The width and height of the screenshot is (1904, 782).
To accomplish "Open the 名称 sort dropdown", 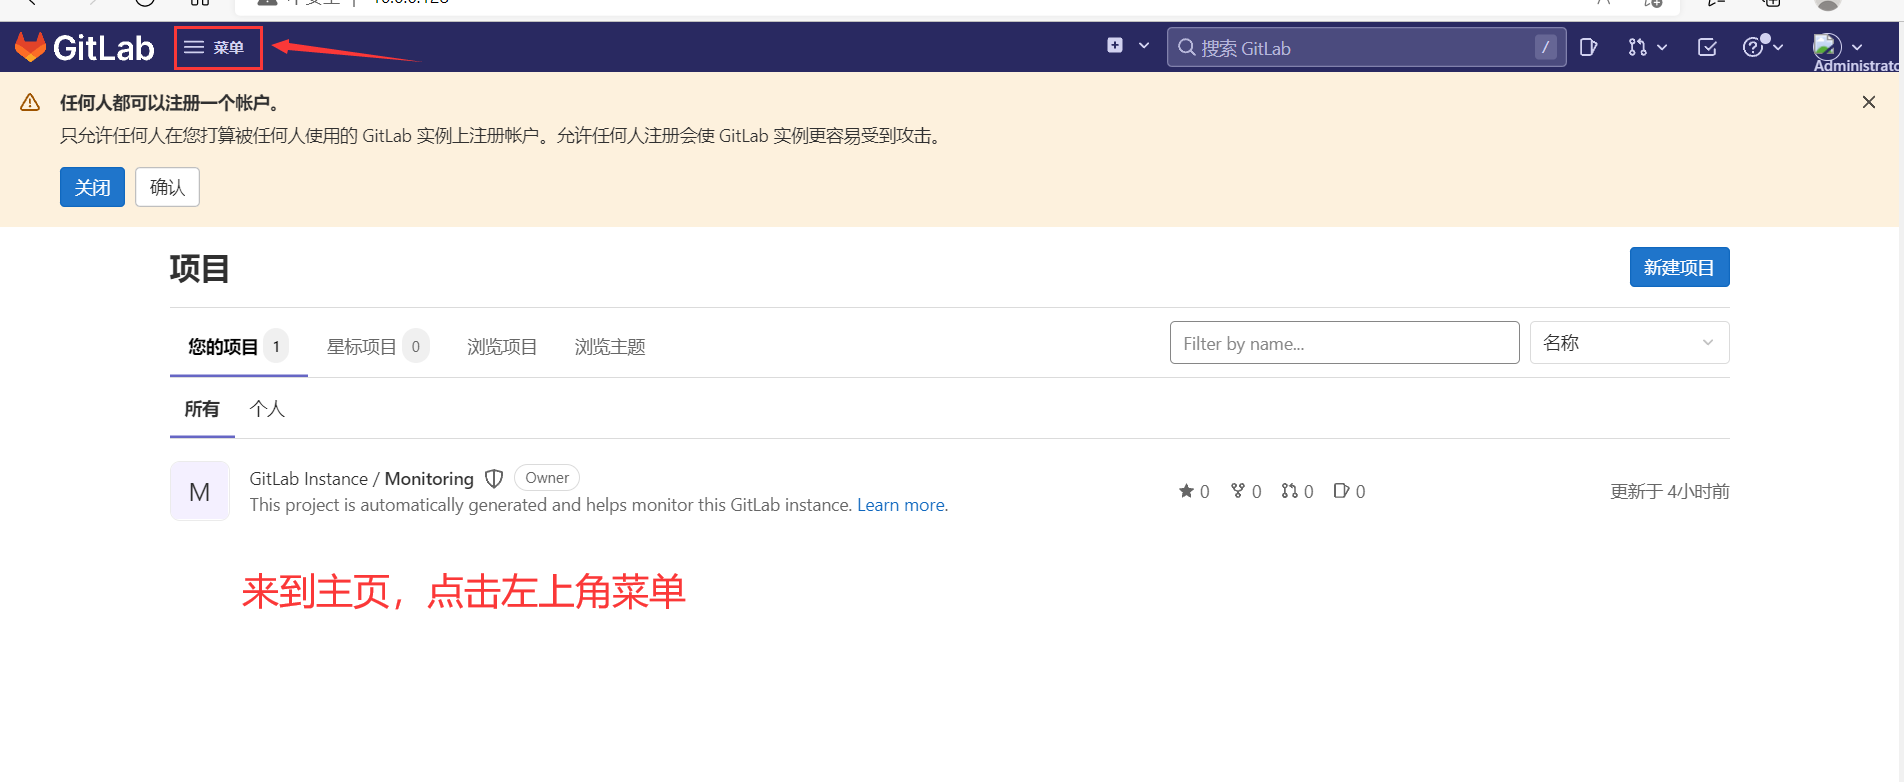I will [1629, 343].
